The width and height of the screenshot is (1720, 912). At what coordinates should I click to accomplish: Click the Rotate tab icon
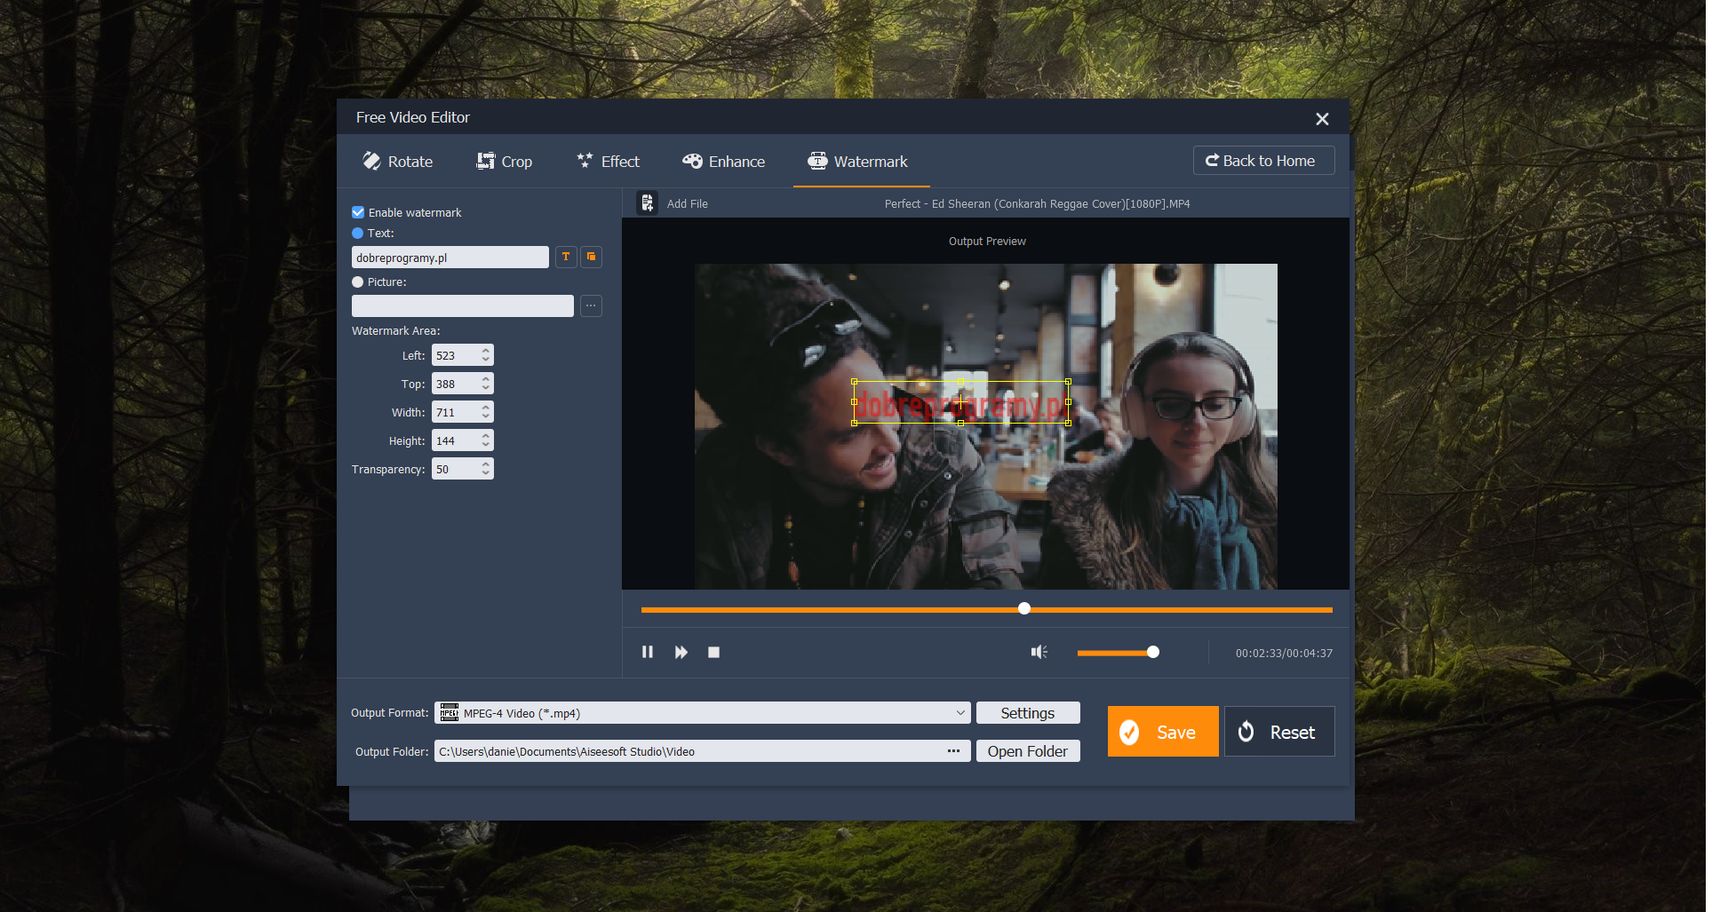tap(372, 161)
